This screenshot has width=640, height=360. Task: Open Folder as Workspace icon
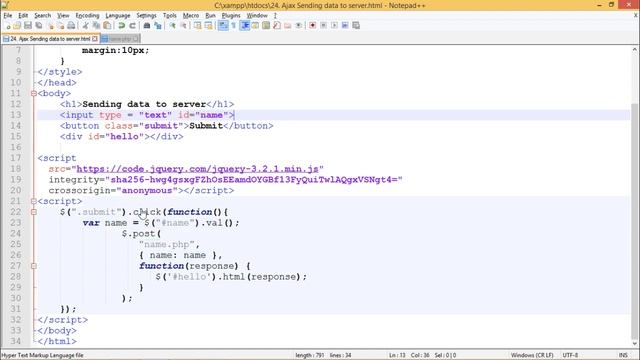[x=288, y=26]
